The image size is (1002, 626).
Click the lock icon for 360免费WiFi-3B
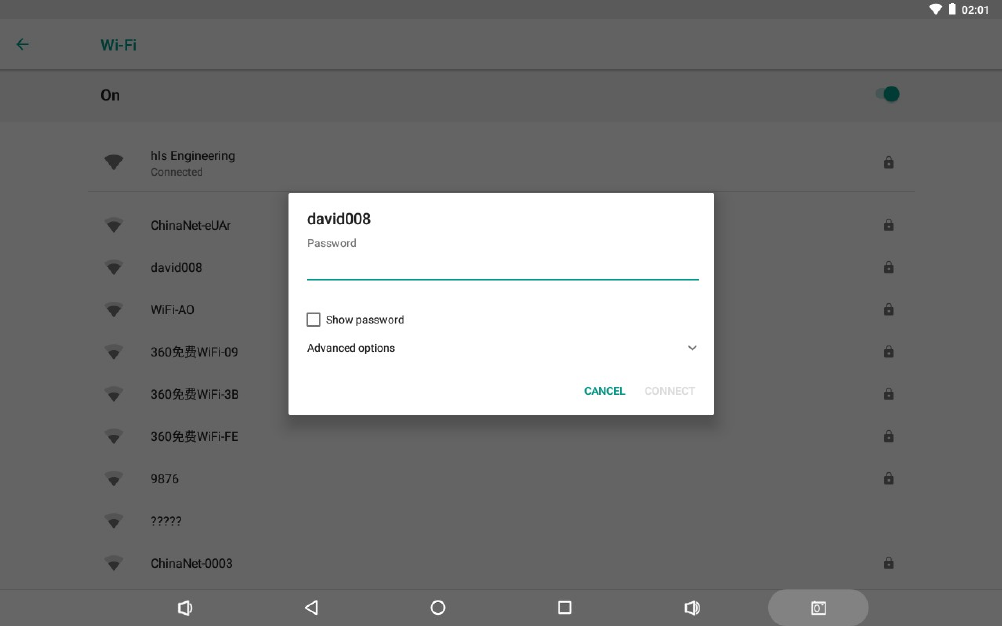tap(888, 394)
